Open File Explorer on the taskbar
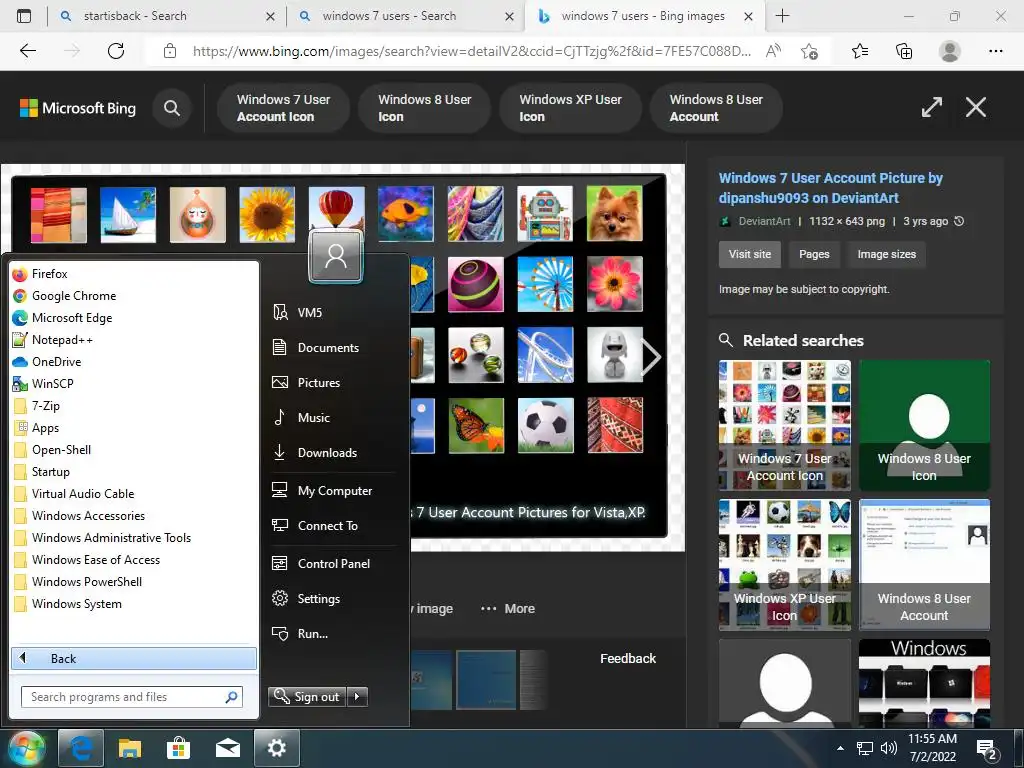Viewport: 1024px width, 768px height. click(x=129, y=748)
